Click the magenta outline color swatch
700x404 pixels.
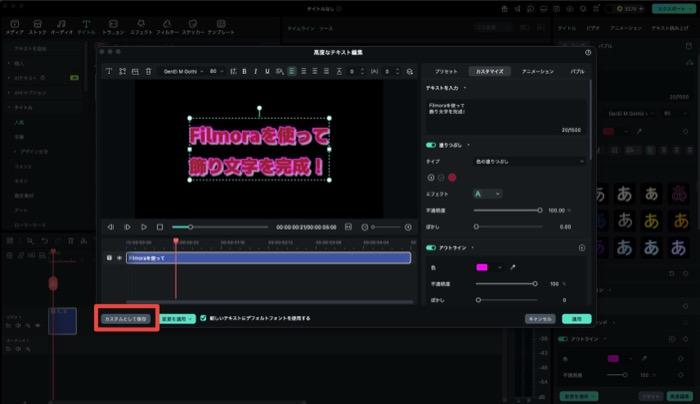click(x=482, y=267)
